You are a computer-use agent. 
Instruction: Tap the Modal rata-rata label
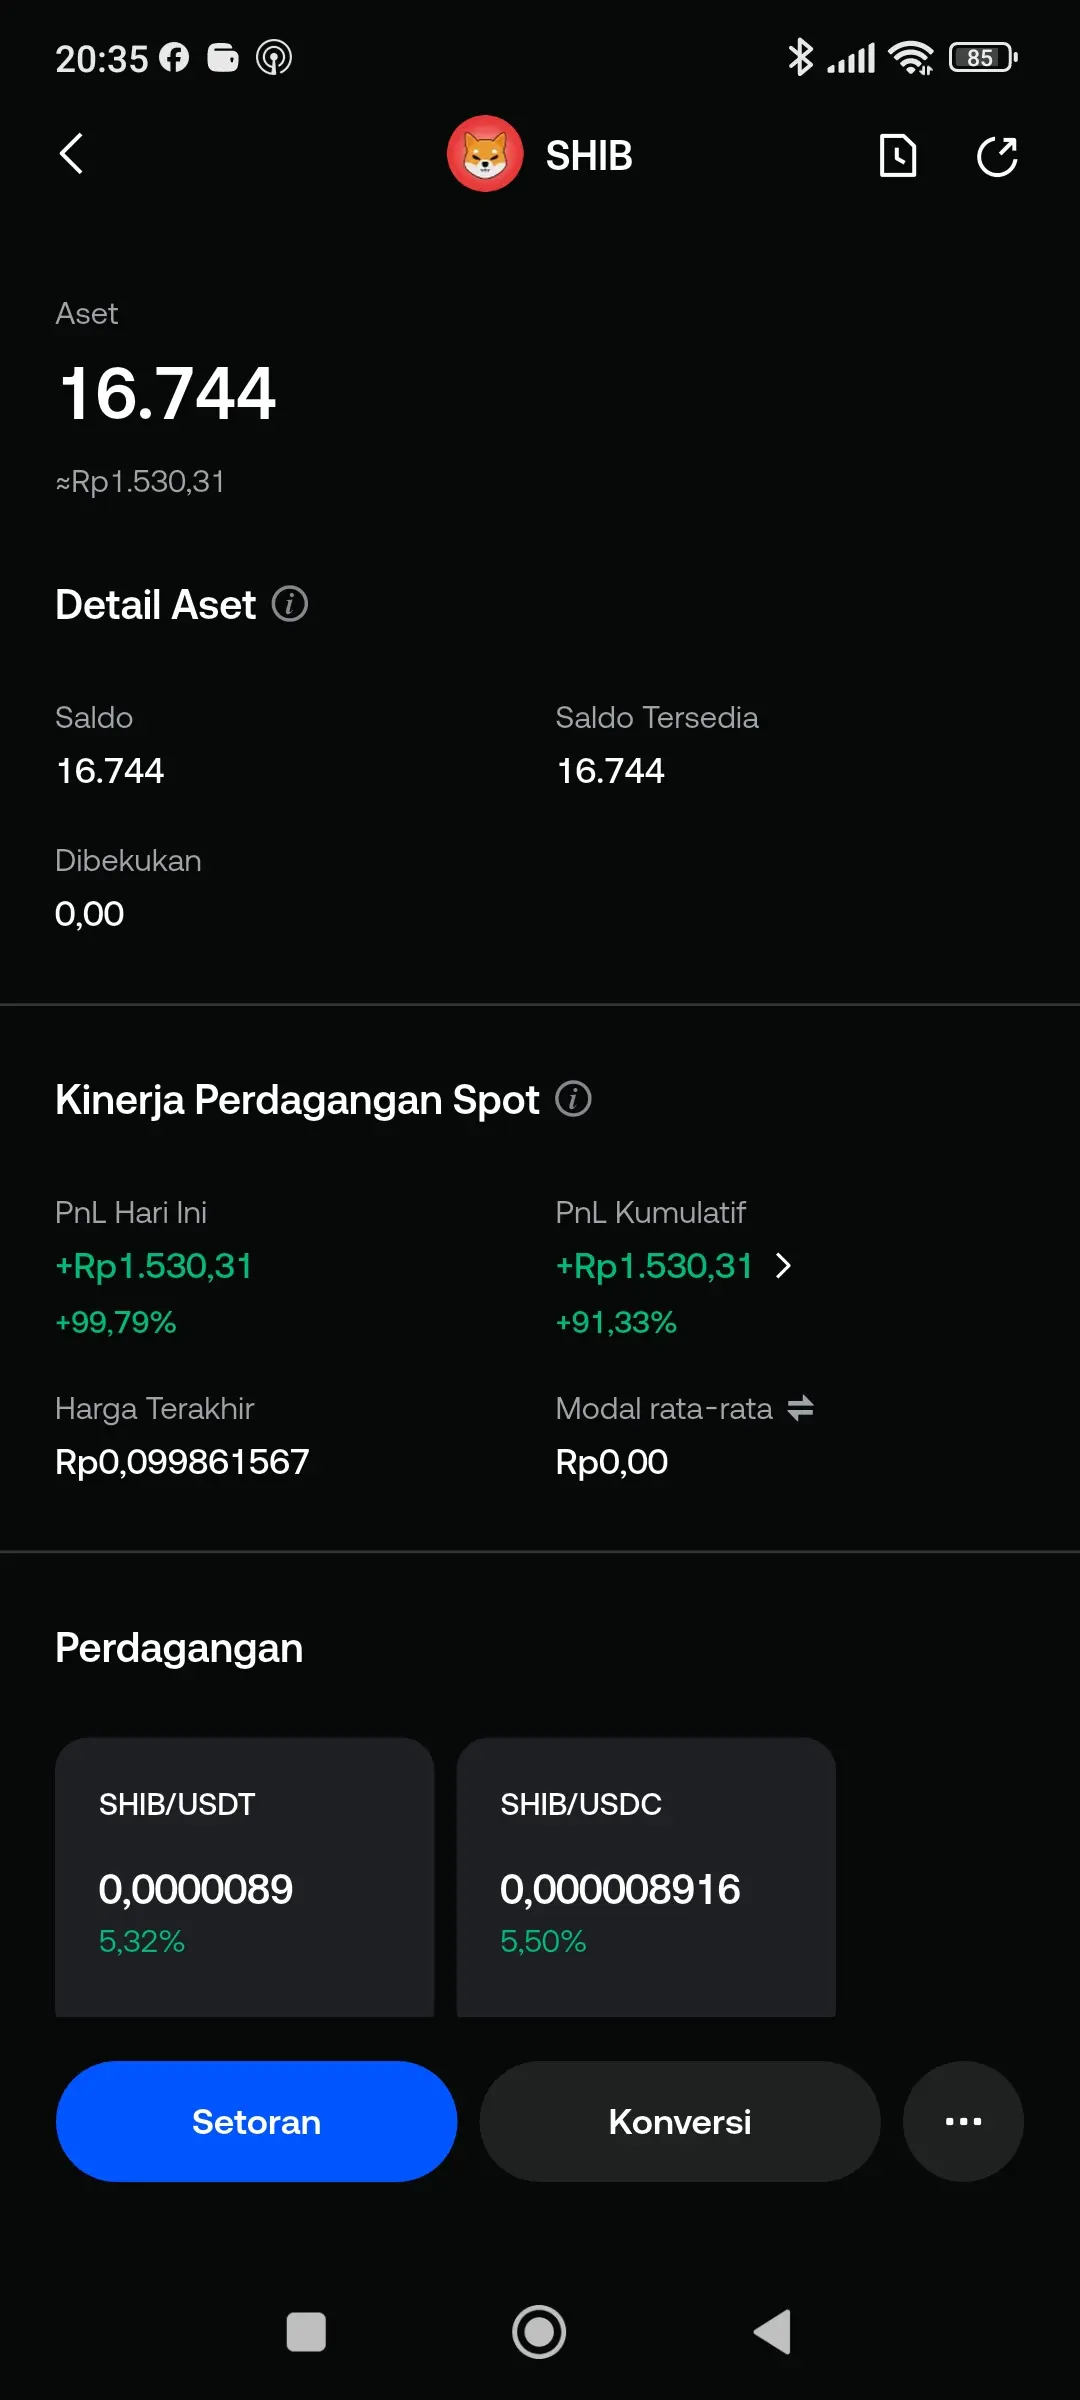coord(664,1408)
